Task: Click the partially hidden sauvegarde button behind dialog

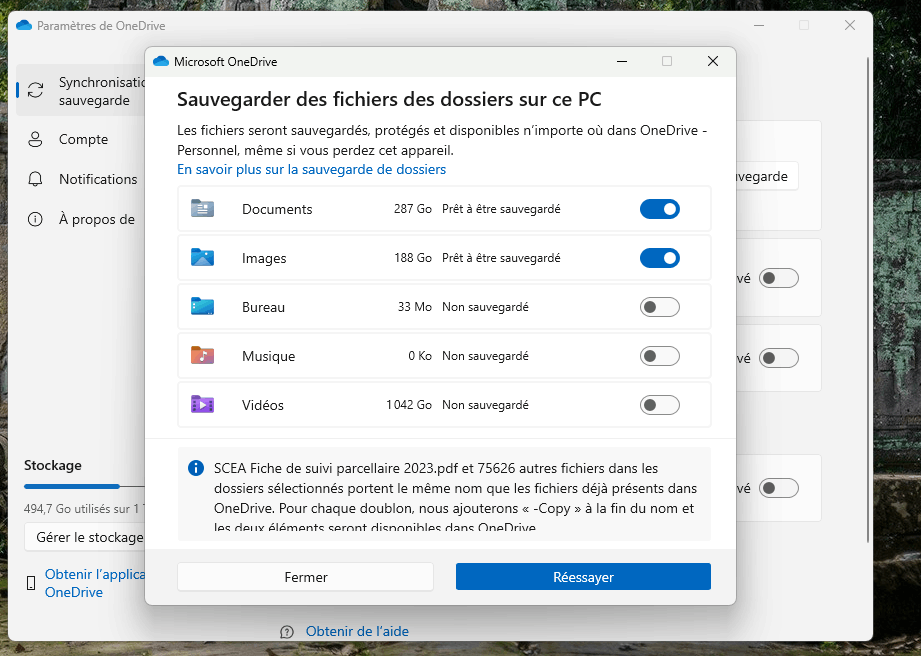Action: click(767, 176)
